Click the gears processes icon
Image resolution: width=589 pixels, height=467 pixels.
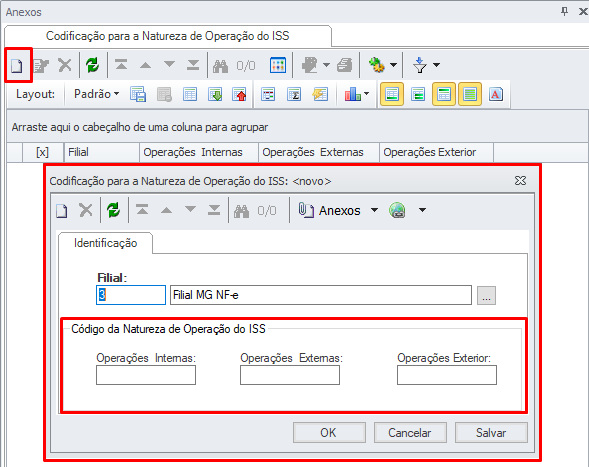(x=377, y=65)
